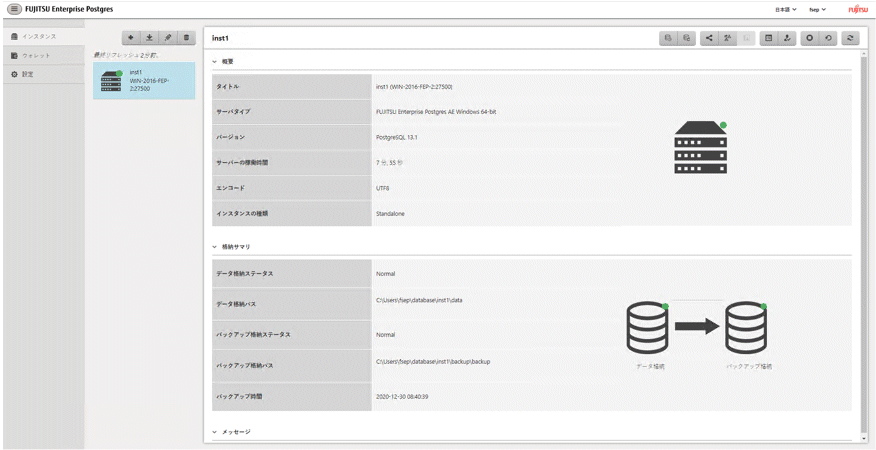This screenshot has height=450, width=876.
Task: Click the backup database icon in inst1 toolbar
Action: click(x=668, y=38)
